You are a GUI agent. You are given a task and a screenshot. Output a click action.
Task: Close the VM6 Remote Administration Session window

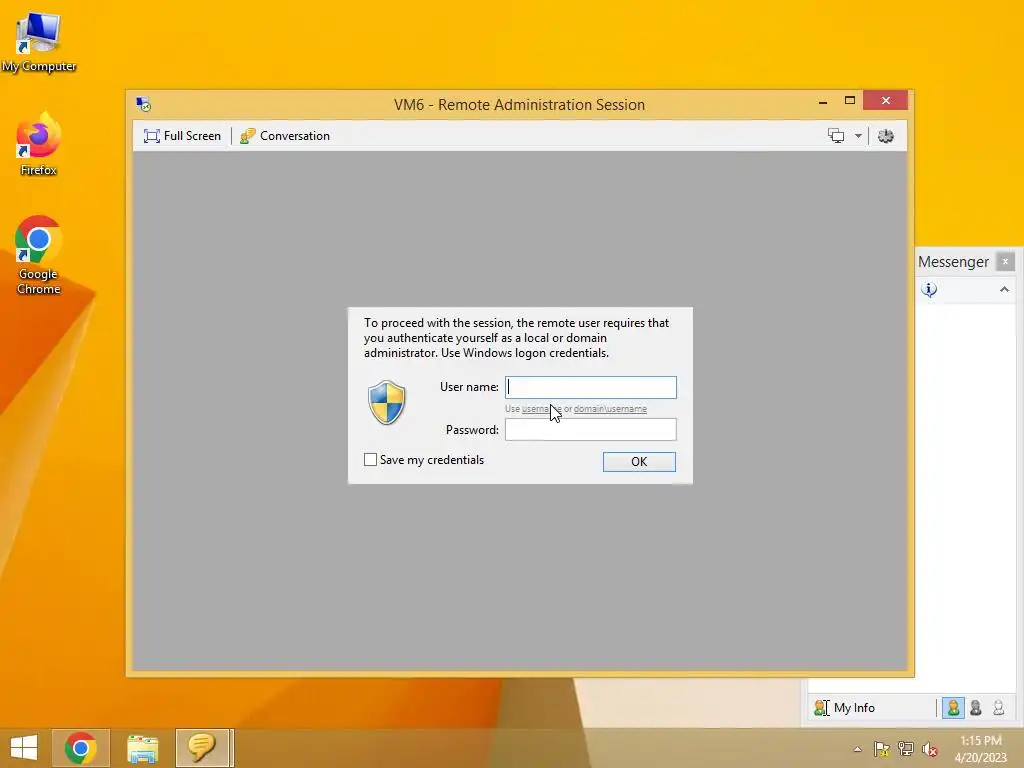pyautogui.click(x=886, y=101)
